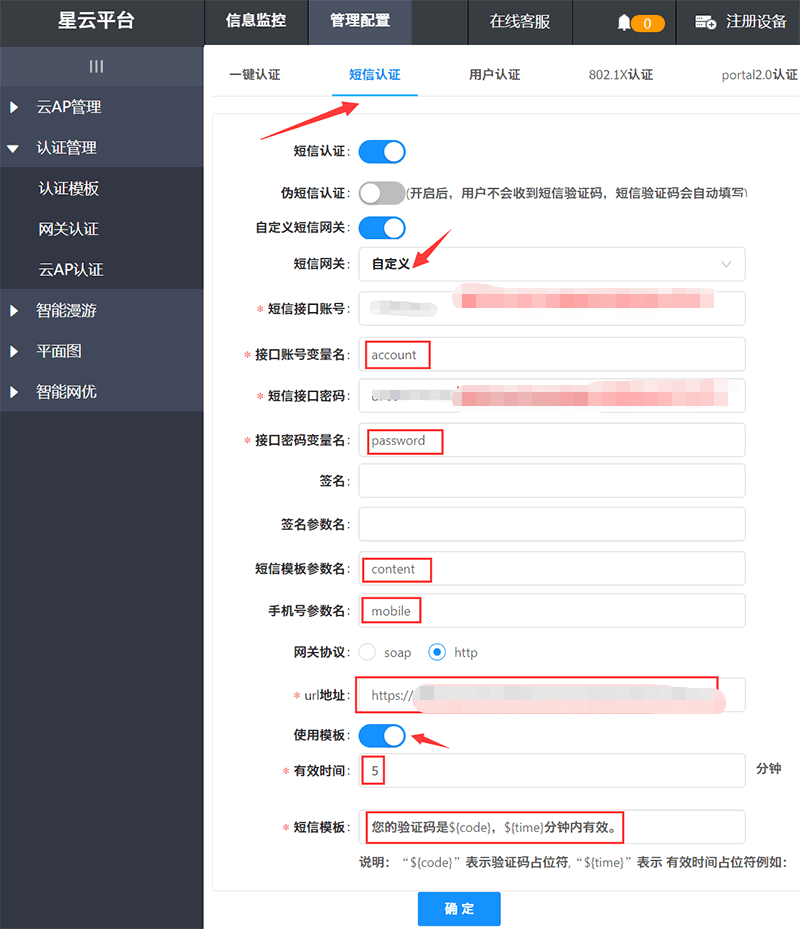The height and width of the screenshot is (929, 800).
Task: Turn off the 自定义短信网关 switch
Action: click(380, 228)
